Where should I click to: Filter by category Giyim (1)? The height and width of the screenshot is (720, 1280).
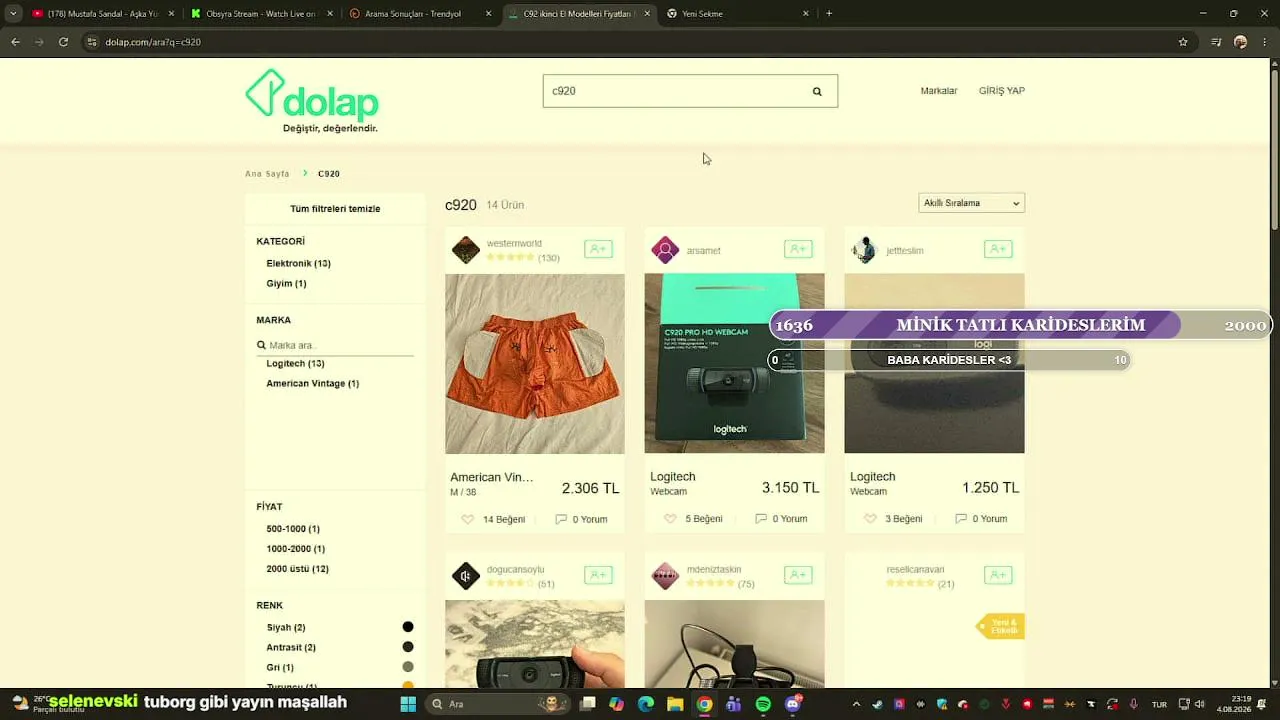[286, 284]
